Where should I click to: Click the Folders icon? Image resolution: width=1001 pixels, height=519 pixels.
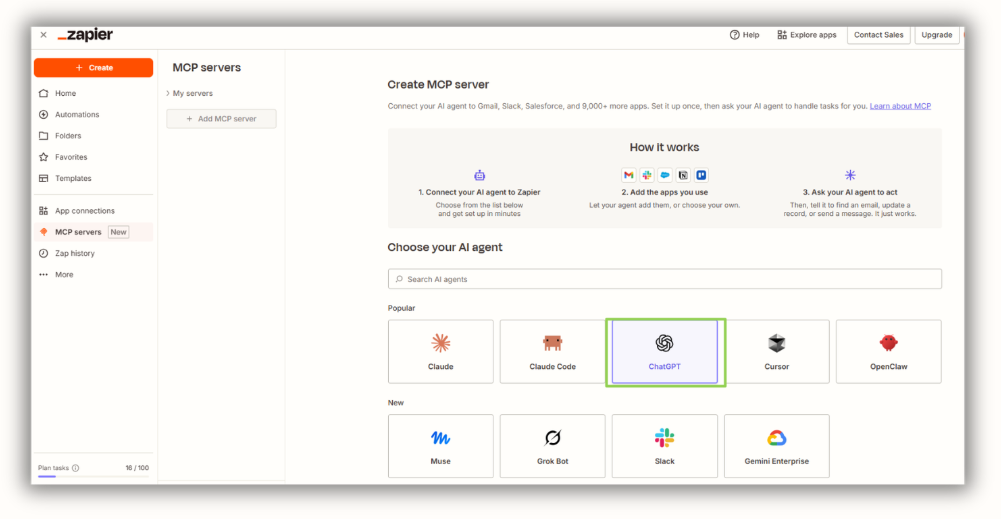pos(43,135)
